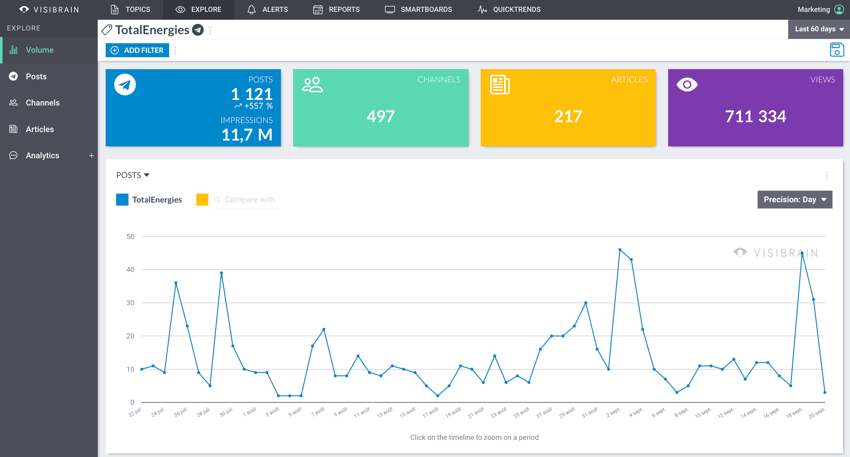
Task: Click the Smartboards screen icon
Action: point(390,10)
